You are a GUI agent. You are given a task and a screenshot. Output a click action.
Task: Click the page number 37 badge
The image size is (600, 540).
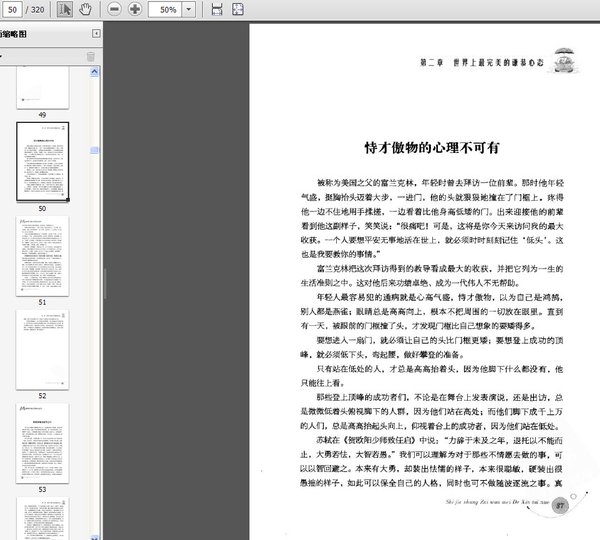560,506
